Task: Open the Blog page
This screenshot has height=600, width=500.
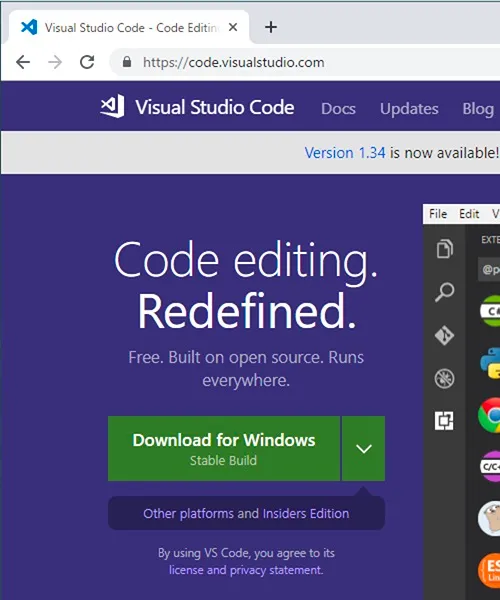Action: pos(478,109)
